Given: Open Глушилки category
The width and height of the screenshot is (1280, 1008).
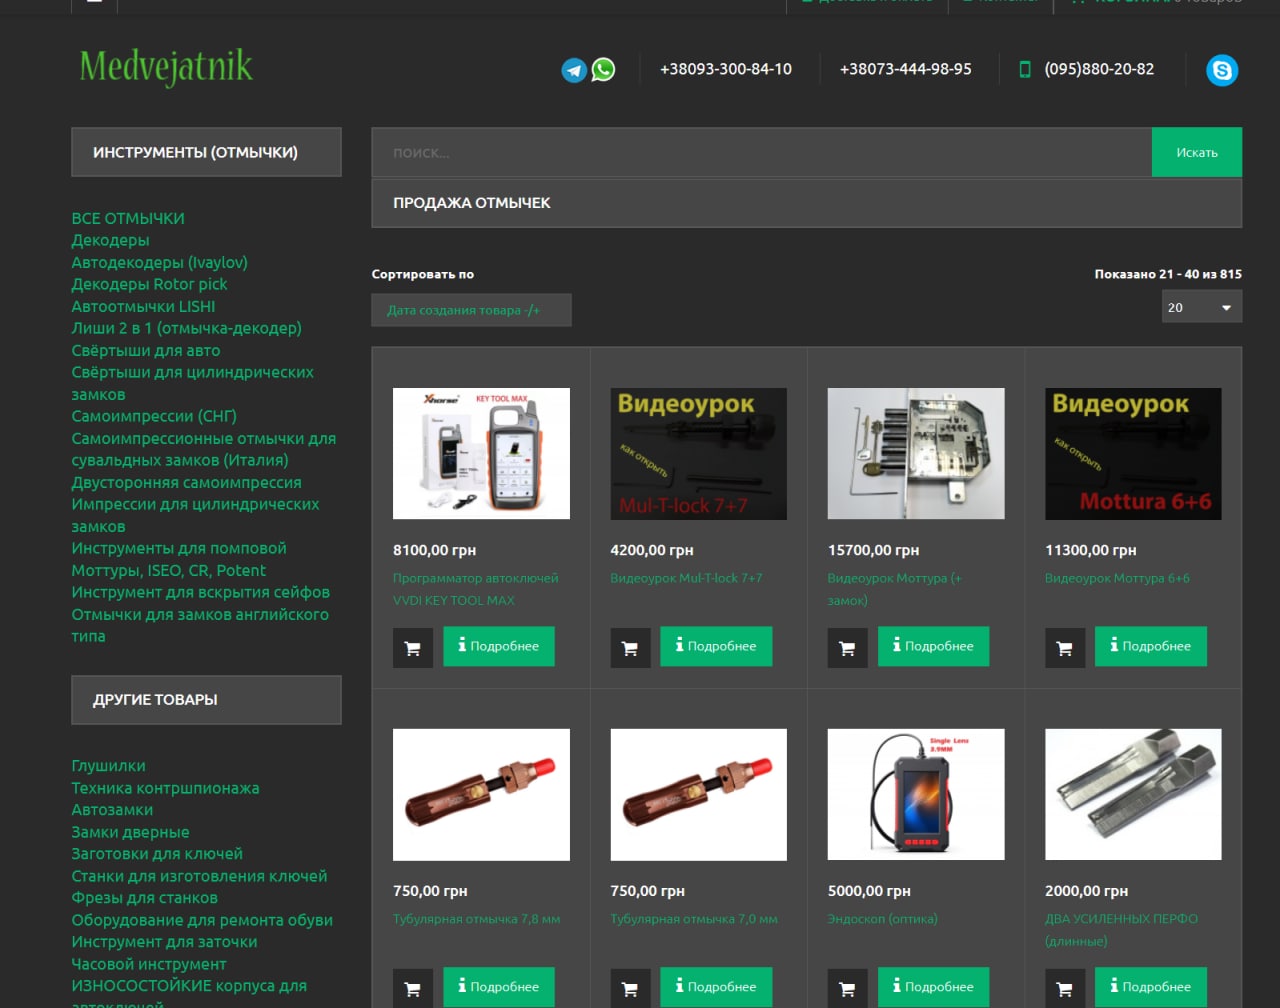Looking at the screenshot, I should 108,766.
